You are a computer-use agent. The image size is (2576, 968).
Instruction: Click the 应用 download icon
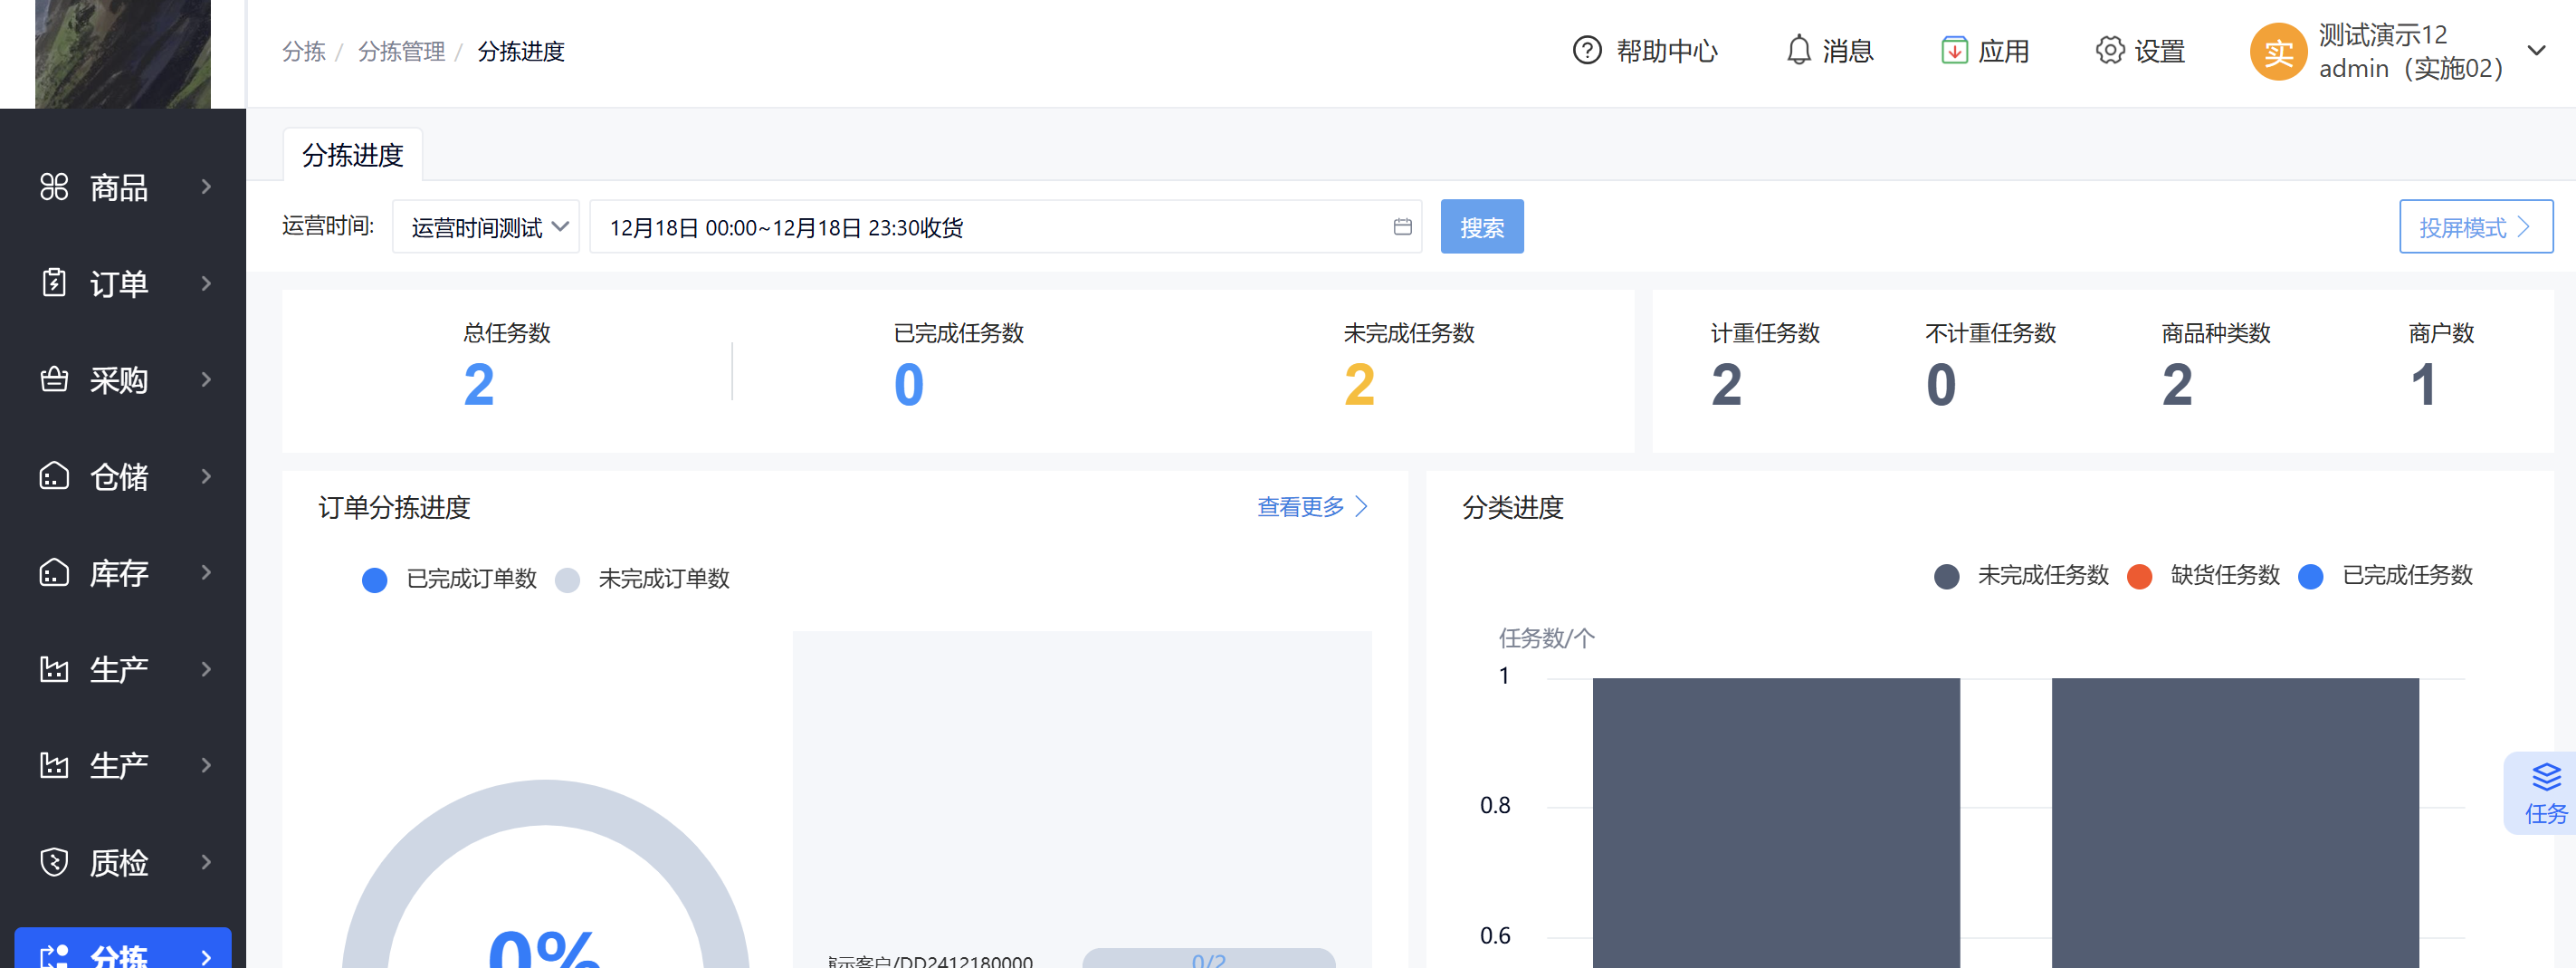1954,50
